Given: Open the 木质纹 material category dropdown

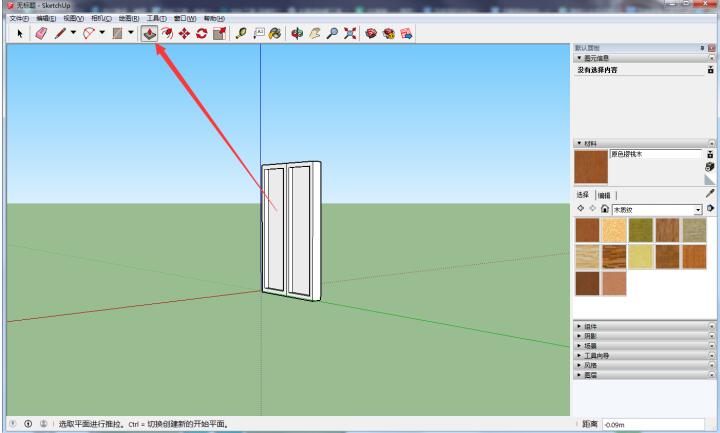Looking at the screenshot, I should (698, 209).
